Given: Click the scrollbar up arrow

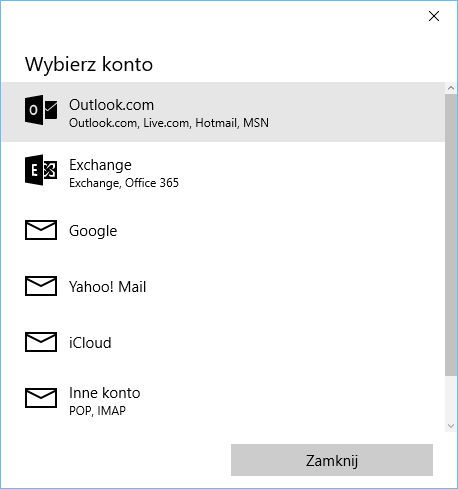Looking at the screenshot, I should pyautogui.click(x=451, y=88).
